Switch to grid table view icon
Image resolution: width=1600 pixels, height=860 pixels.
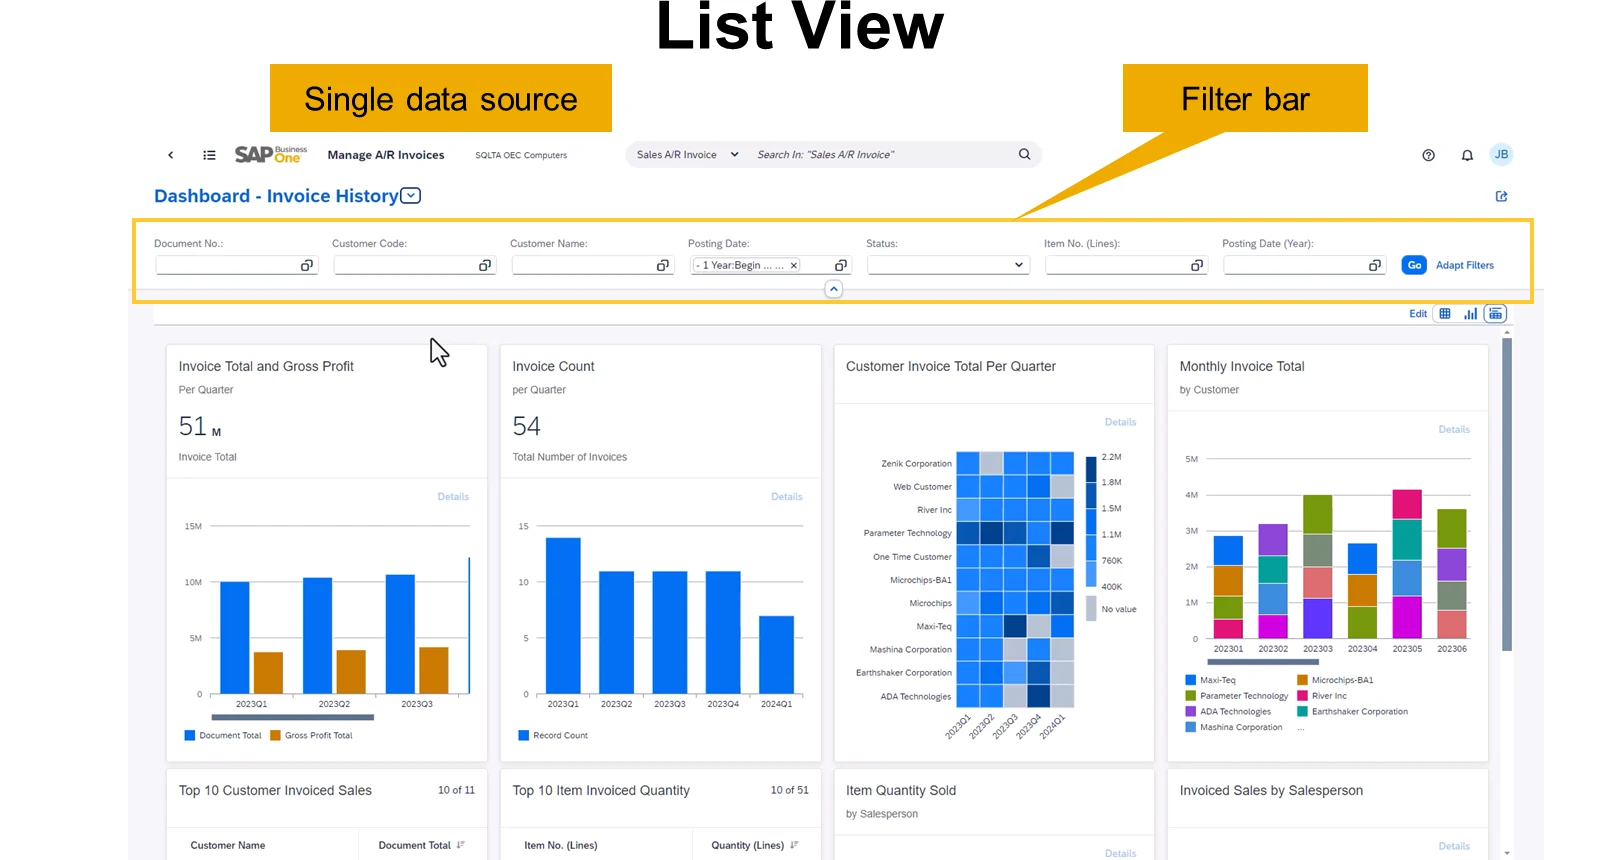point(1444,314)
